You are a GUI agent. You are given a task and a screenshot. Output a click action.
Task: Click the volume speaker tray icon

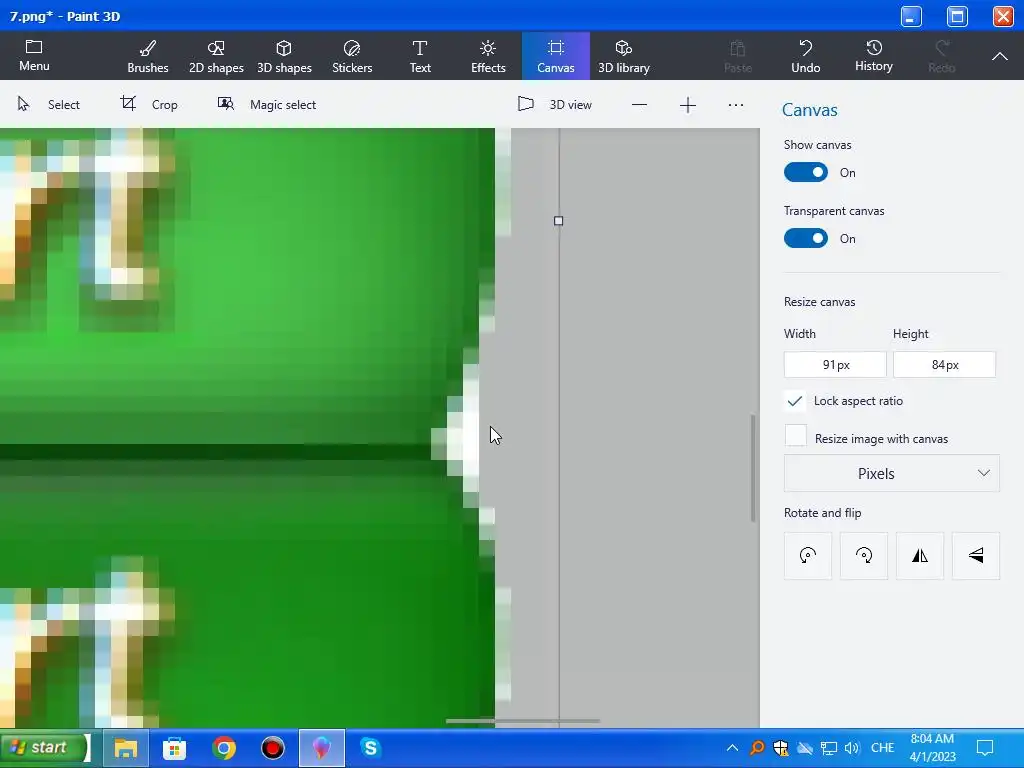852,748
